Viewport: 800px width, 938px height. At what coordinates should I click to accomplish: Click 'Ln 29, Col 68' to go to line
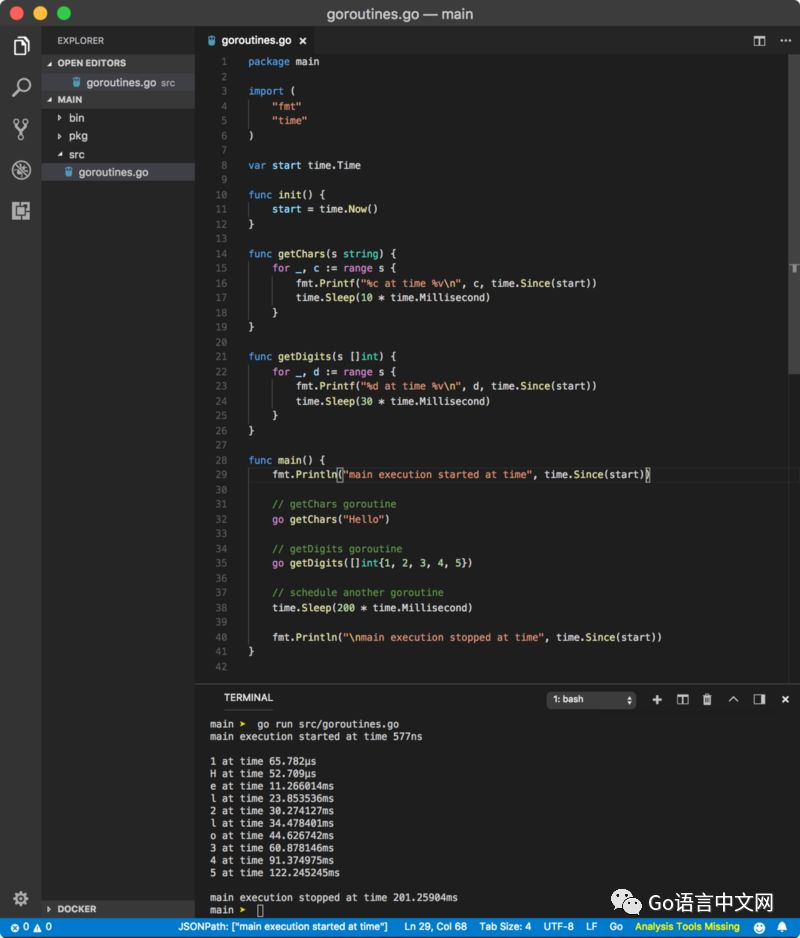(435, 927)
